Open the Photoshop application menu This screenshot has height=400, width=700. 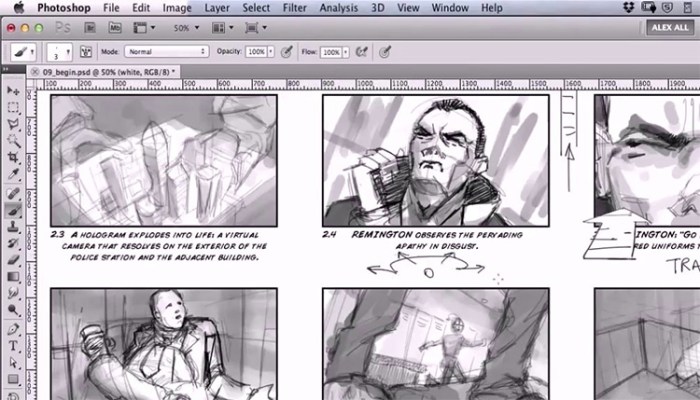[63, 8]
